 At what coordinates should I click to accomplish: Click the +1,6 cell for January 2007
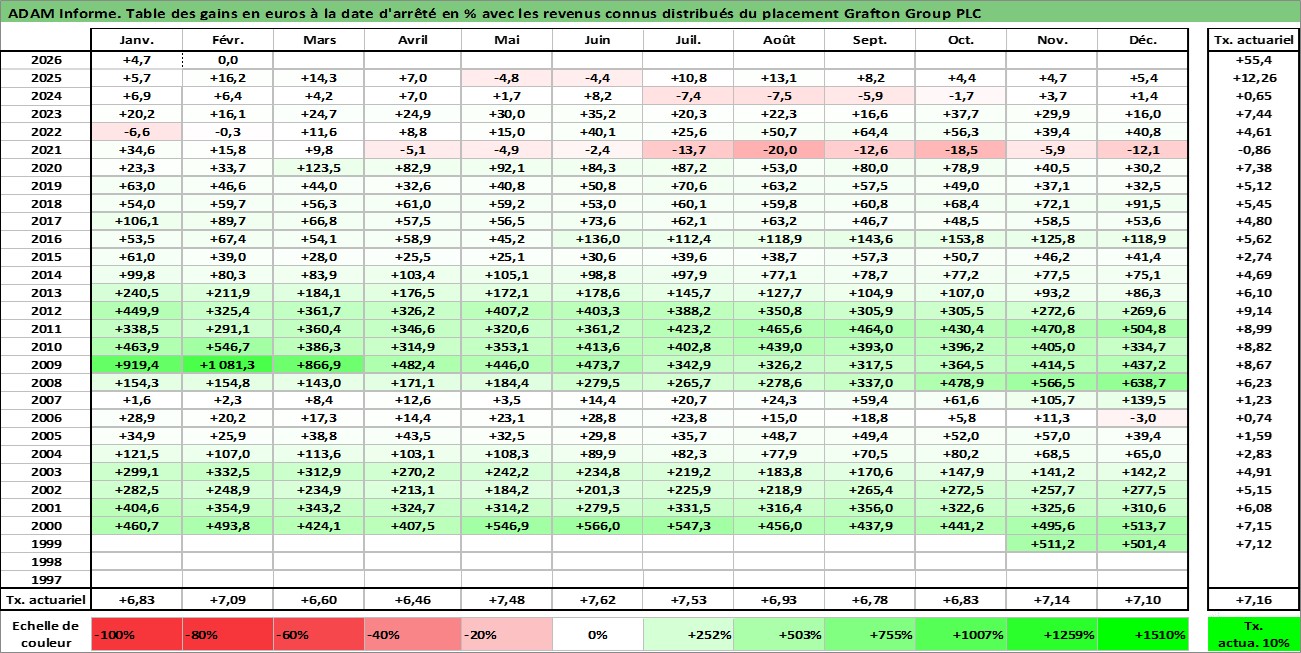136,401
